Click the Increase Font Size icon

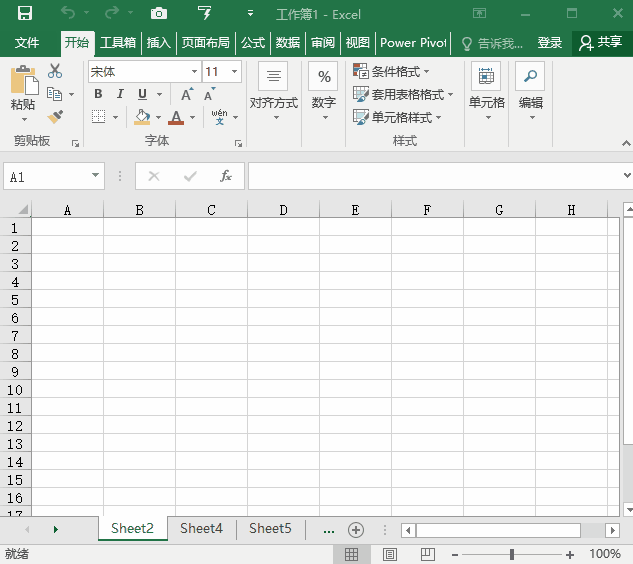187,94
